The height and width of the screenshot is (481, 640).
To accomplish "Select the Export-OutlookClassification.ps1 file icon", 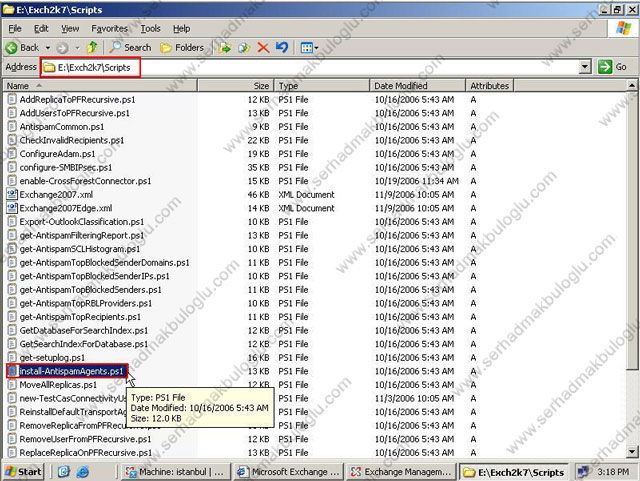I will click(12, 221).
